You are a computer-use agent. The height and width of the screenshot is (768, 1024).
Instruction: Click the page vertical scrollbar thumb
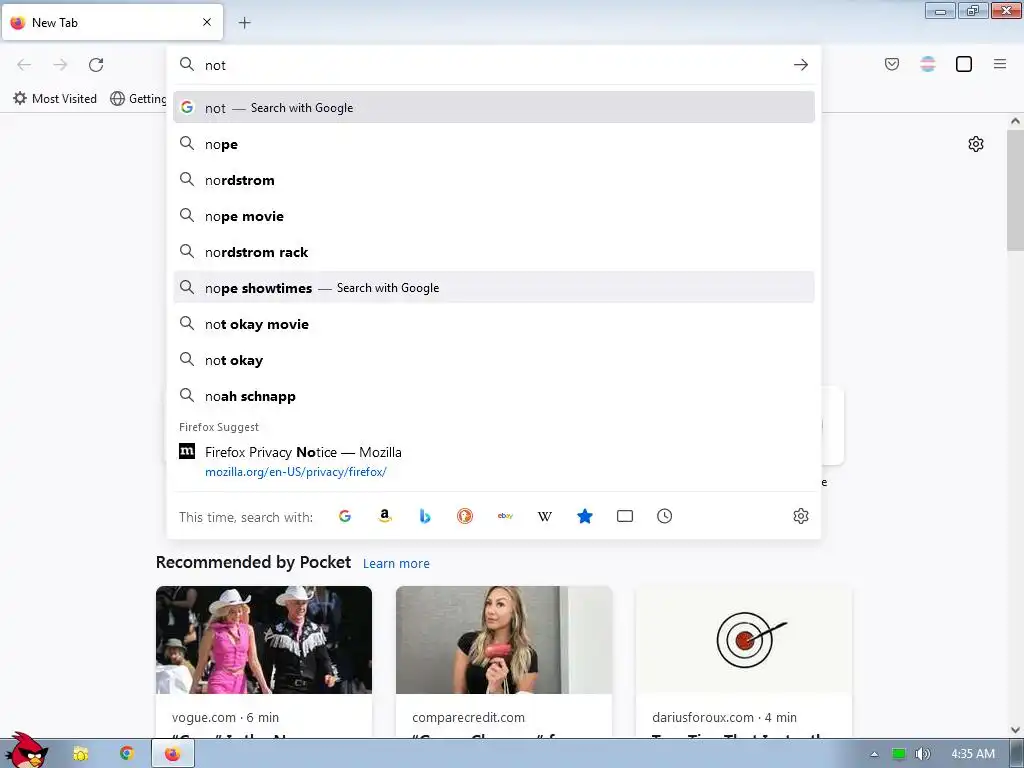(1015, 191)
